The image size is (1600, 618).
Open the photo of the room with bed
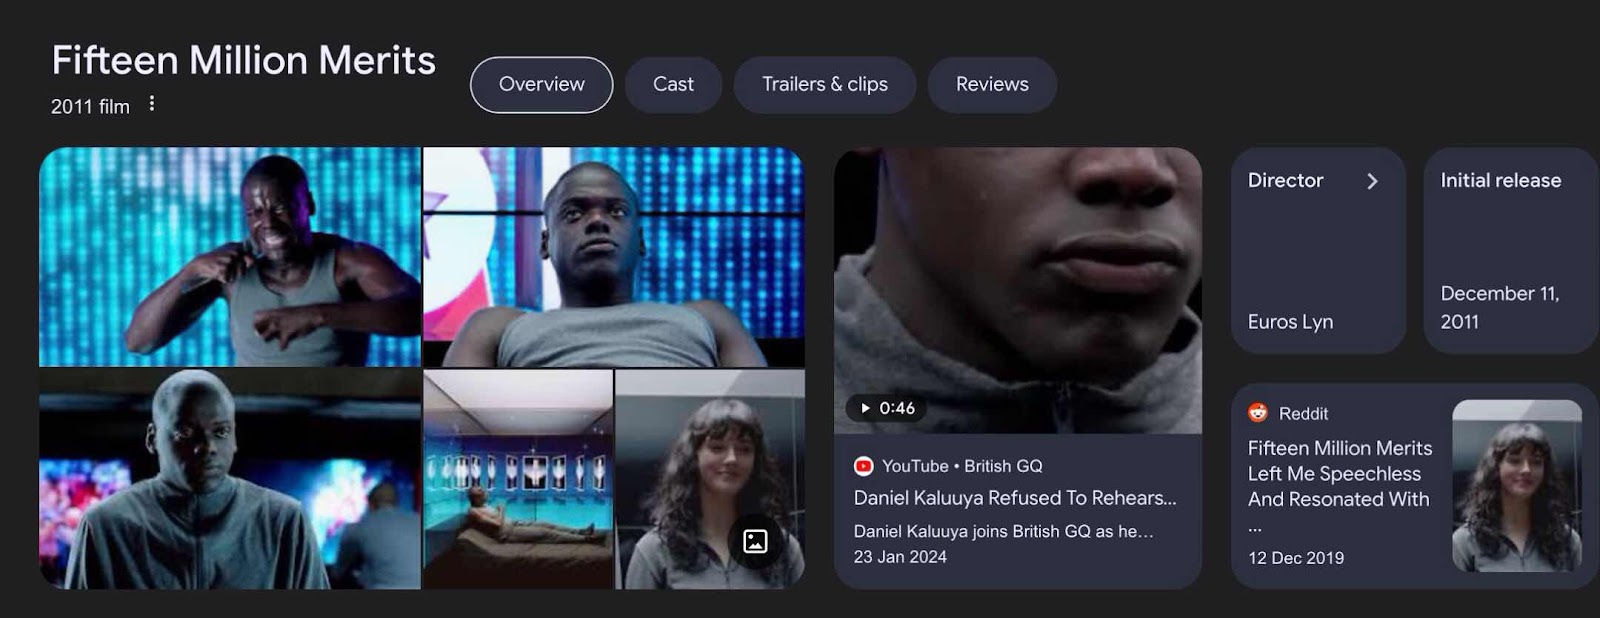coord(518,479)
